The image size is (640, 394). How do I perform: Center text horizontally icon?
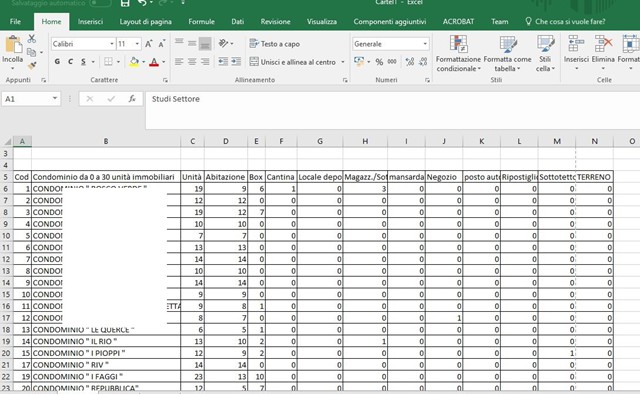[192, 62]
